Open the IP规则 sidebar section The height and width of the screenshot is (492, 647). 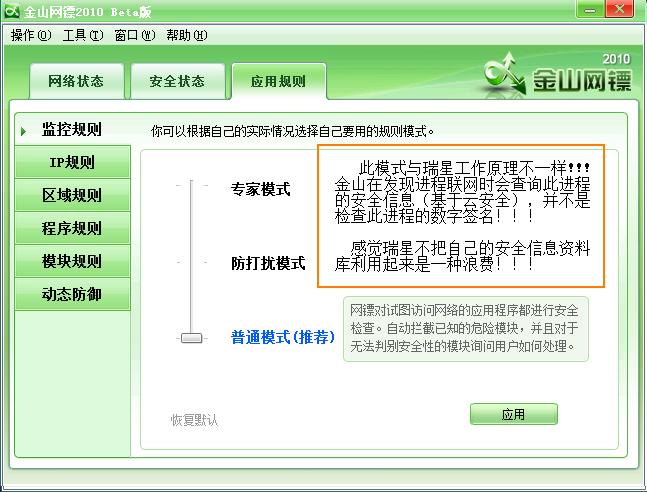[x=73, y=162]
